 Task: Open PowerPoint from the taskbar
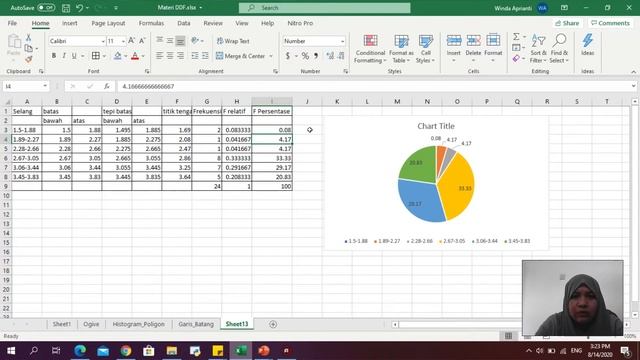pyautogui.click(x=264, y=351)
